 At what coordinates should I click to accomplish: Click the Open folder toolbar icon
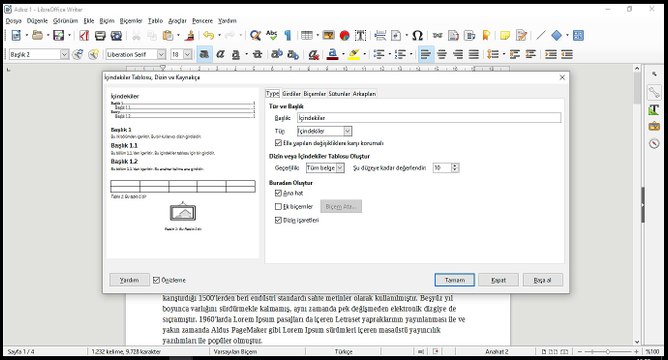[37, 35]
